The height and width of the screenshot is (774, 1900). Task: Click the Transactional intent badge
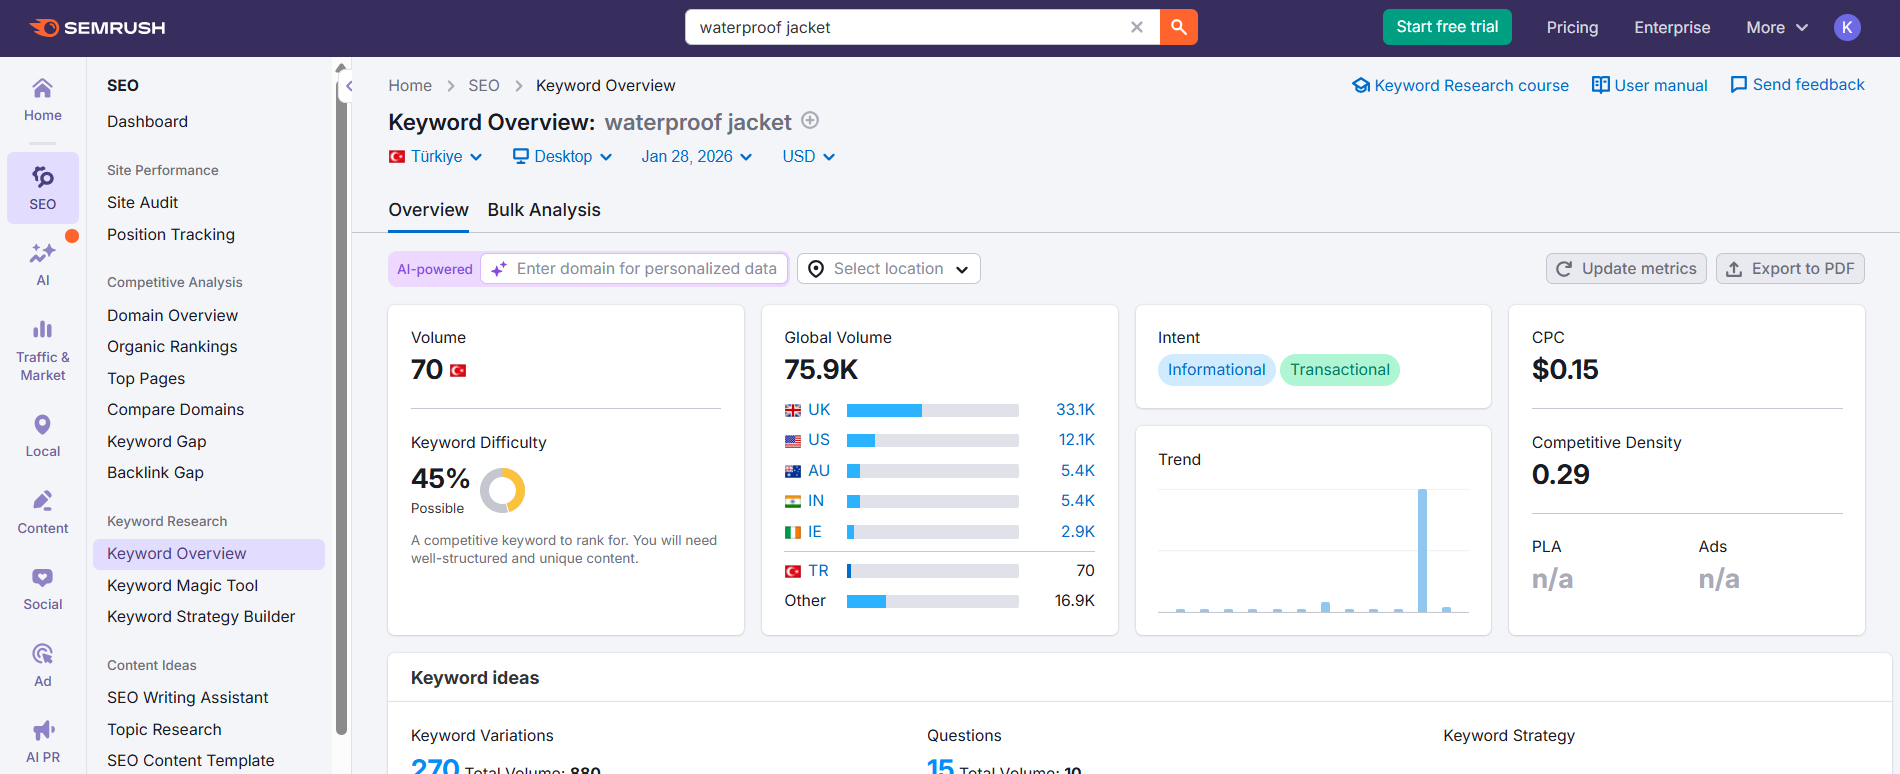(x=1339, y=370)
